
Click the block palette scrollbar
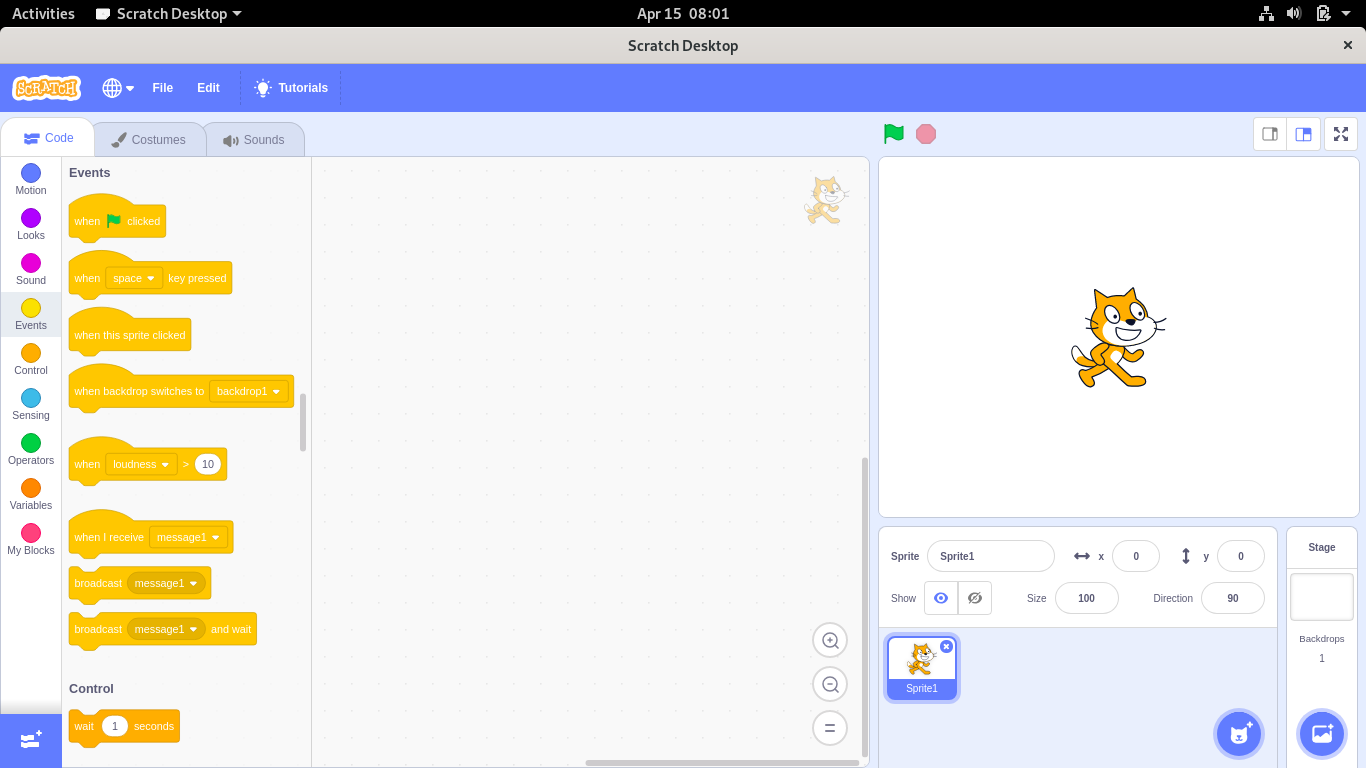(x=303, y=422)
